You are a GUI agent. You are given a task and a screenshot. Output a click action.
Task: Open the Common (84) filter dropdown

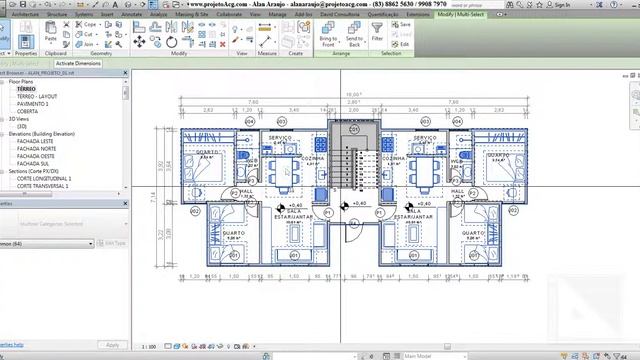pos(47,244)
